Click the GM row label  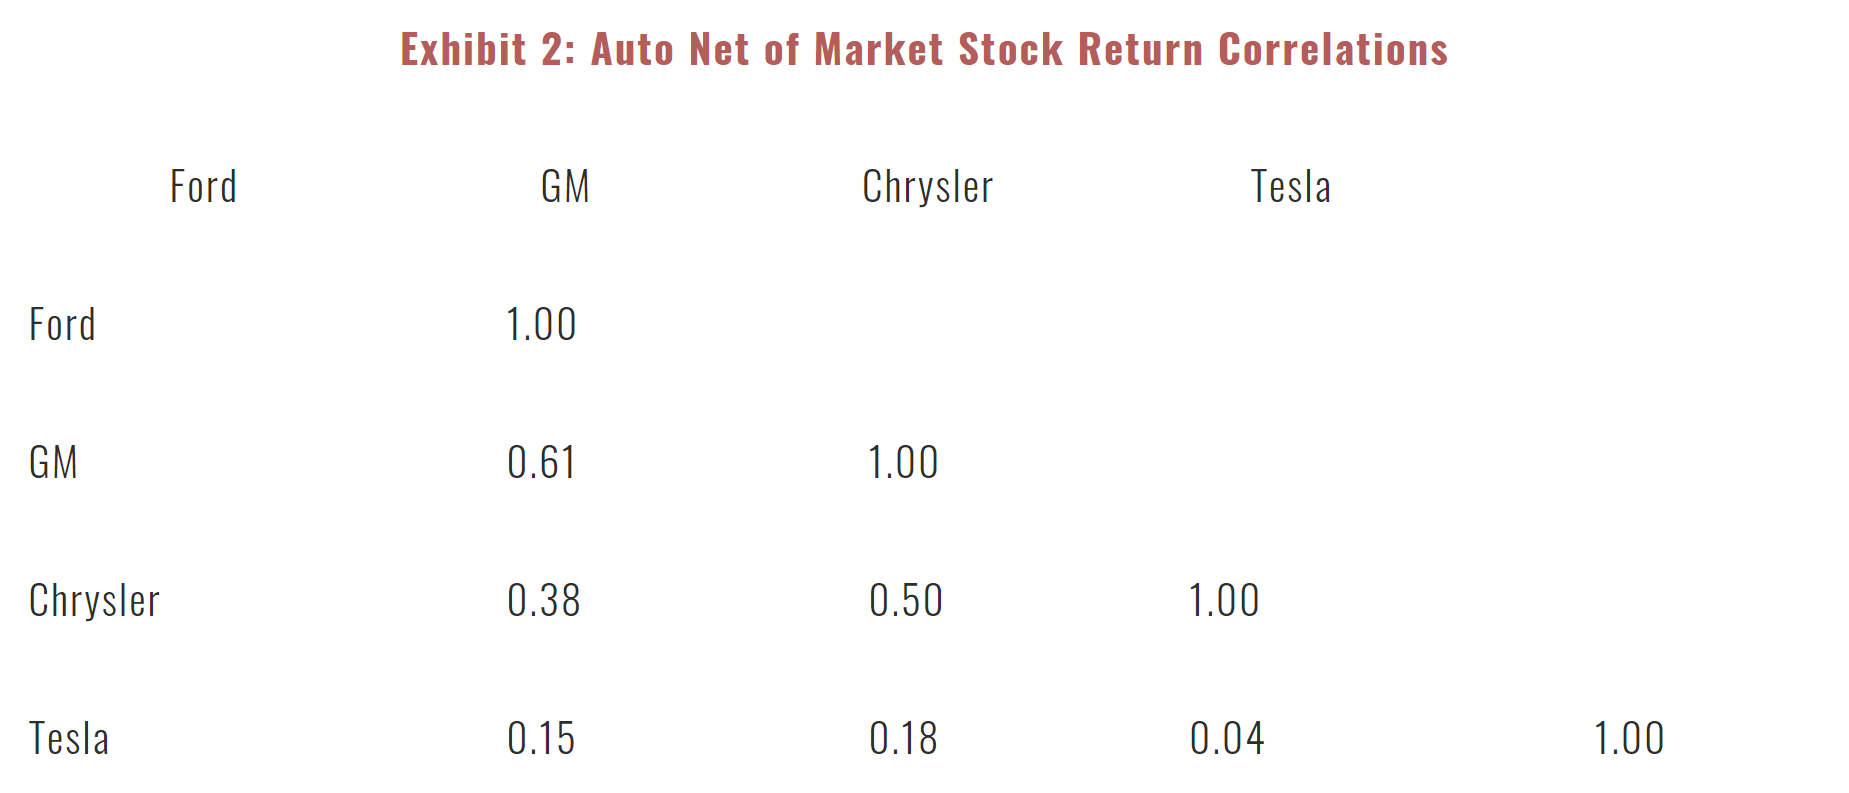(x=53, y=463)
